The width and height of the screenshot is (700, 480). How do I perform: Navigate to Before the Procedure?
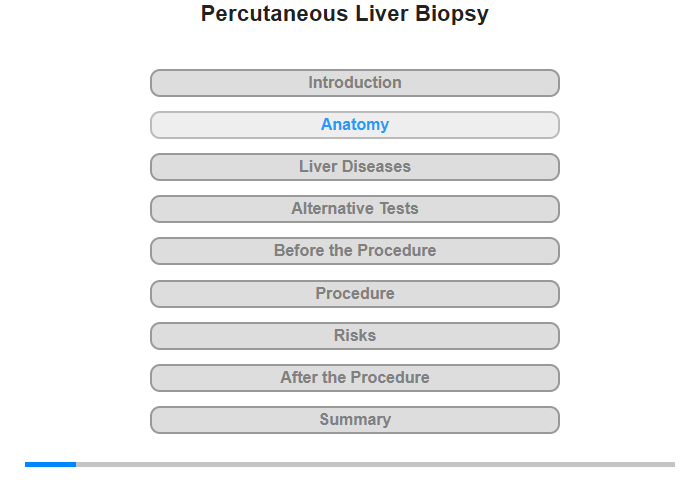click(x=355, y=251)
